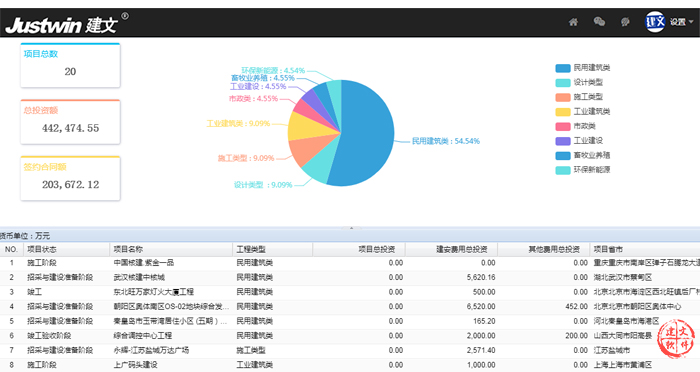Click the 工业建设 purple legend icon

[563, 141]
